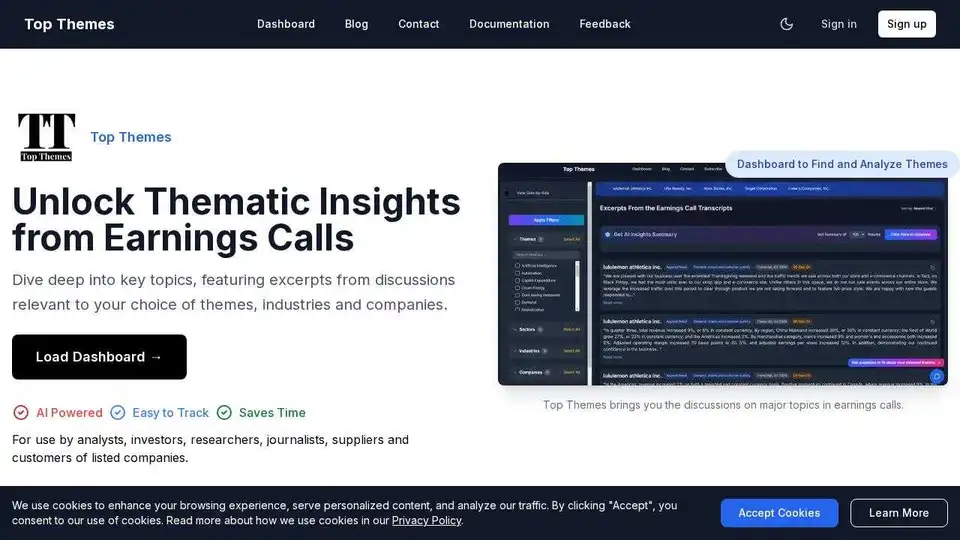Open the Feedback nav item
The width and height of the screenshot is (960, 540).
605,24
